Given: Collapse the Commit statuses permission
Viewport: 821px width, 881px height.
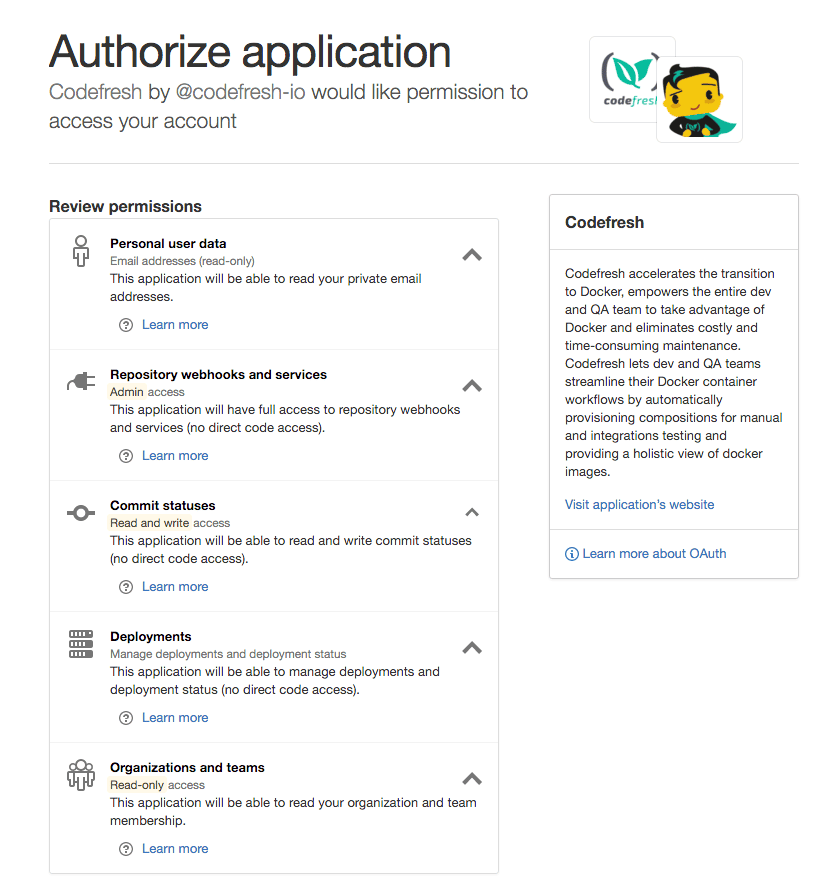Looking at the screenshot, I should (472, 512).
